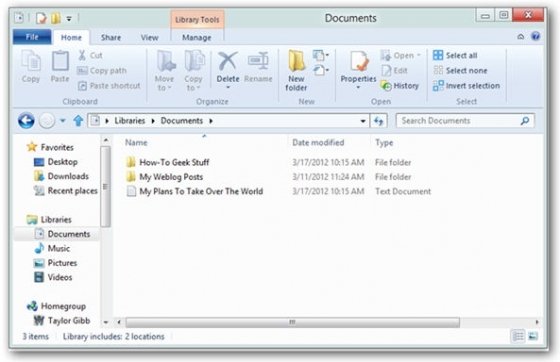Open the File menu
Screen dimensions: 560x362
tap(32, 37)
